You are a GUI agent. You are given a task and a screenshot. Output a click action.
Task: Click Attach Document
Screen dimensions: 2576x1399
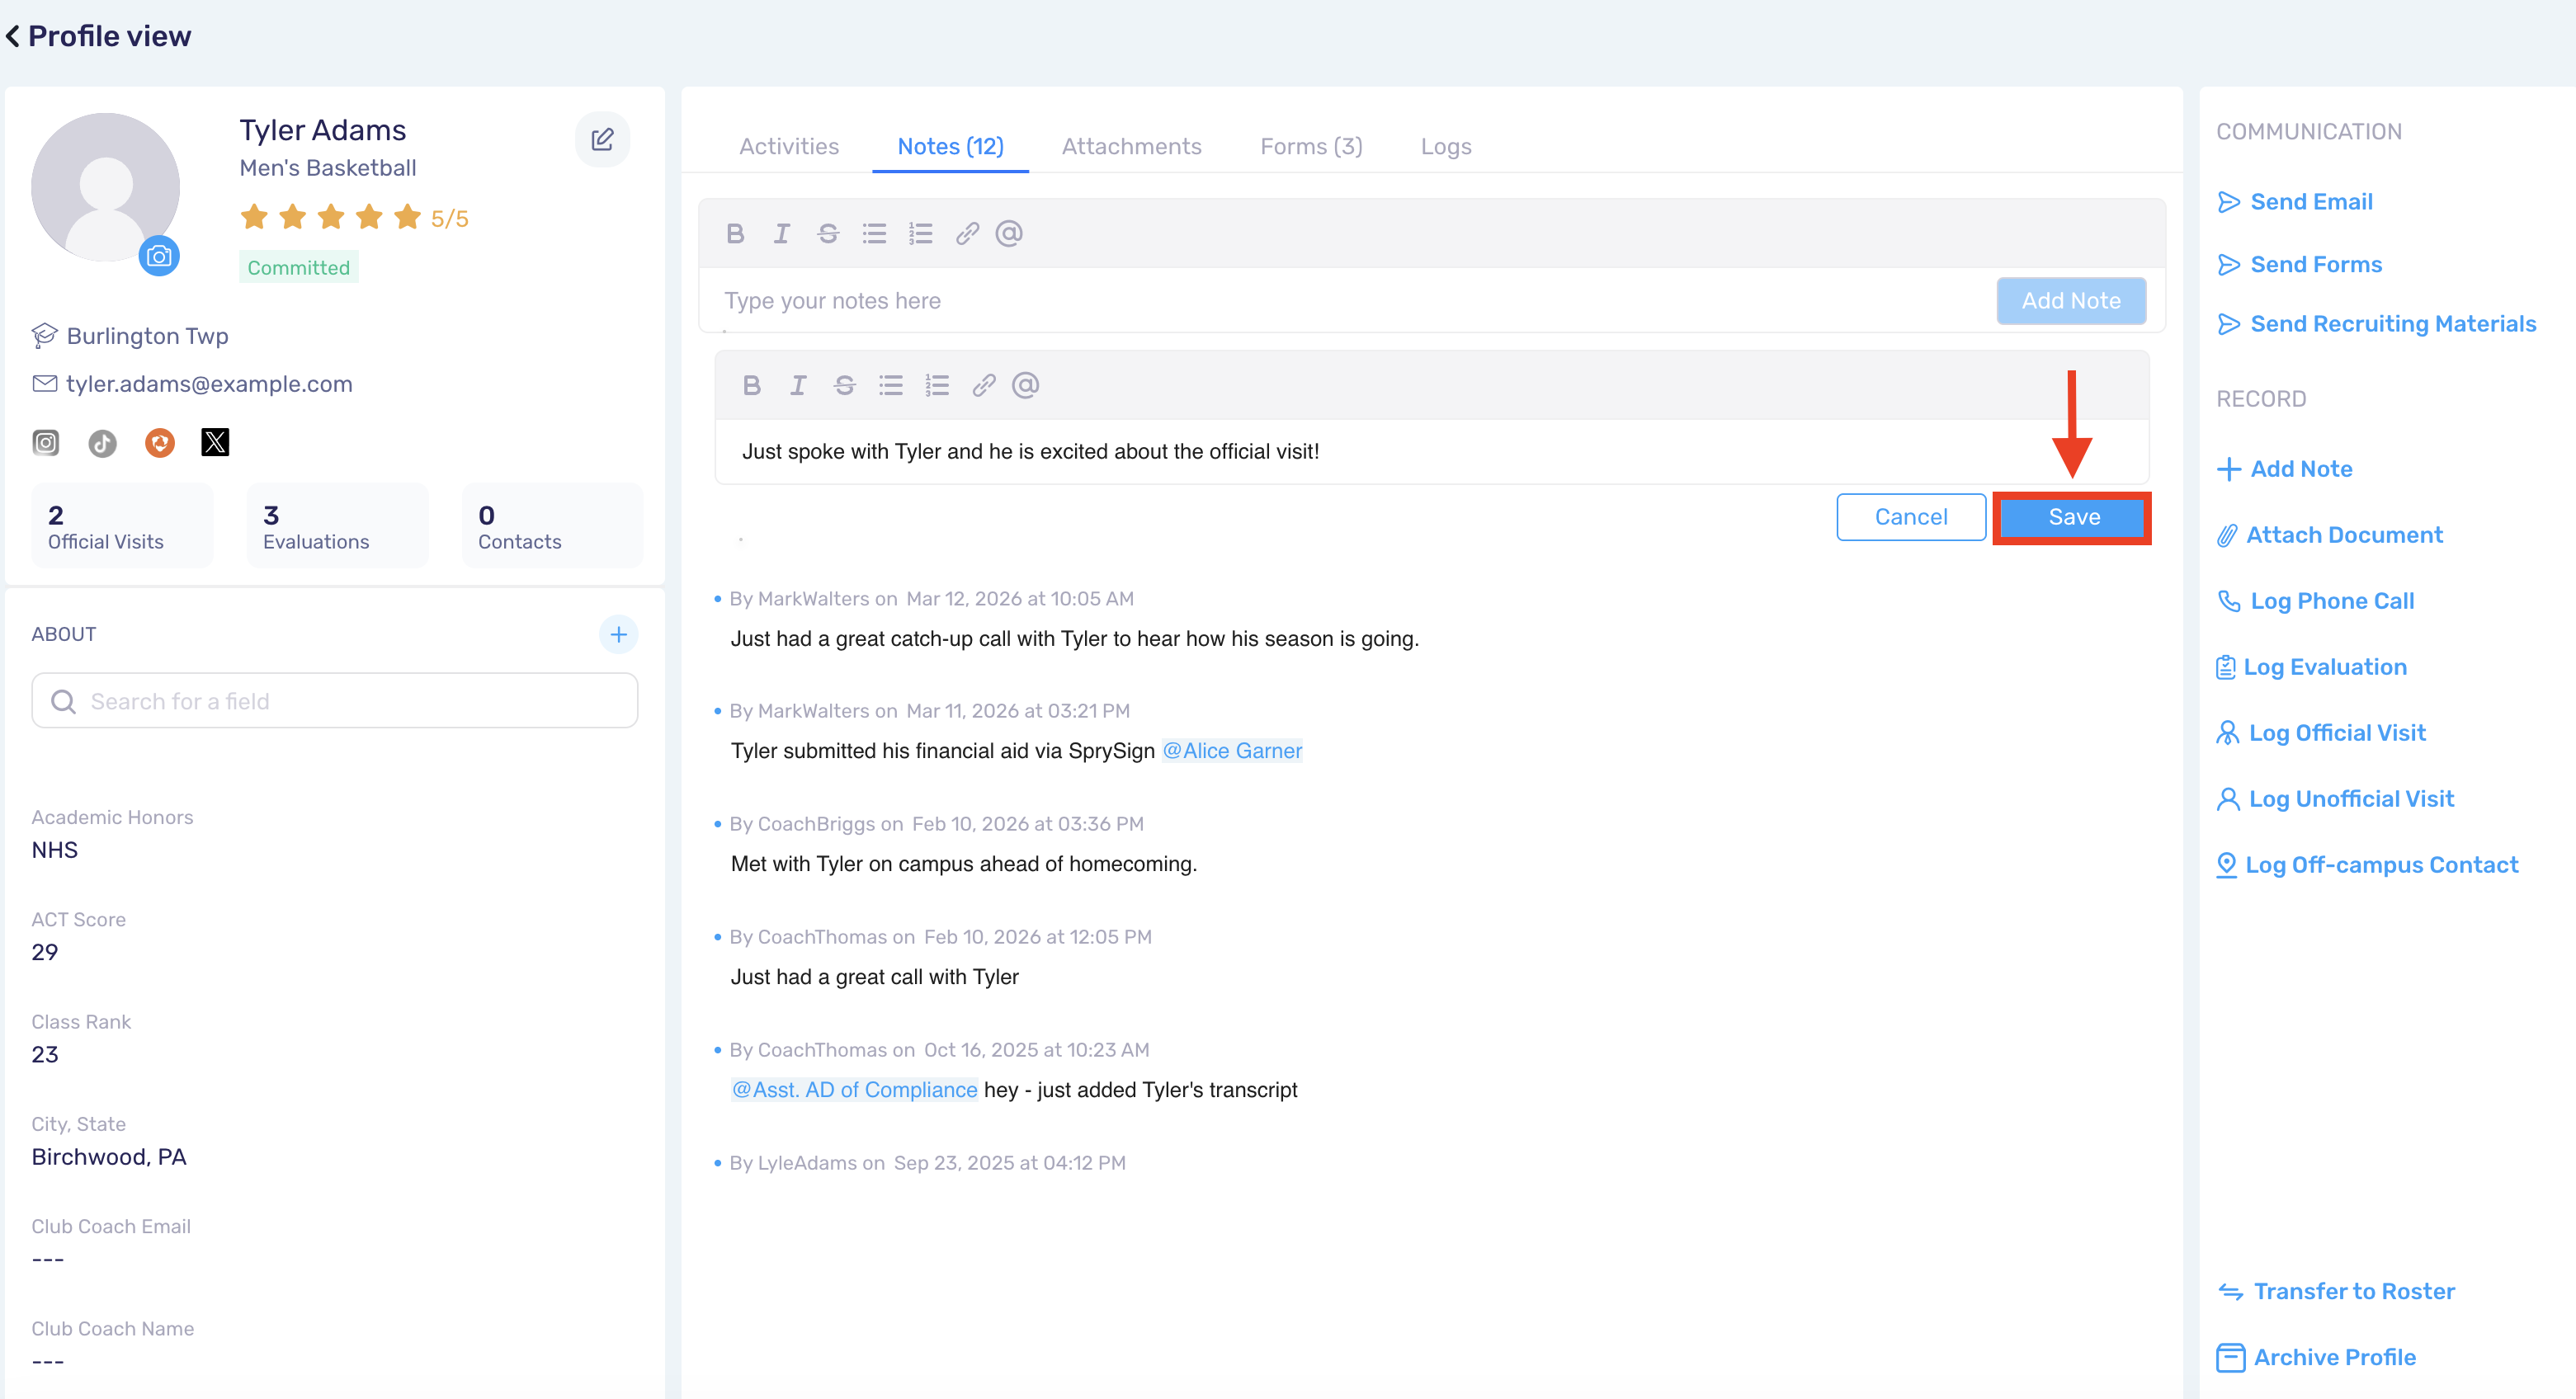pyautogui.click(x=2330, y=535)
